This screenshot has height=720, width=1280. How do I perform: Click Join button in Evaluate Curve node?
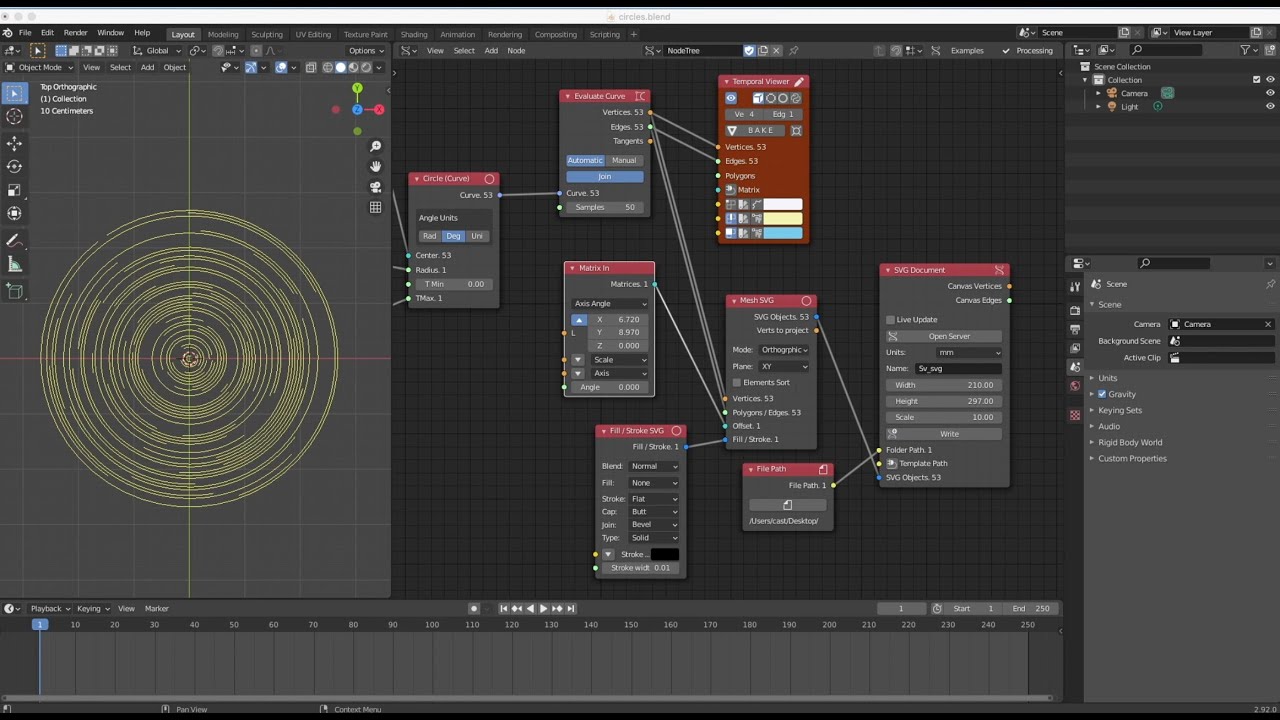605,176
